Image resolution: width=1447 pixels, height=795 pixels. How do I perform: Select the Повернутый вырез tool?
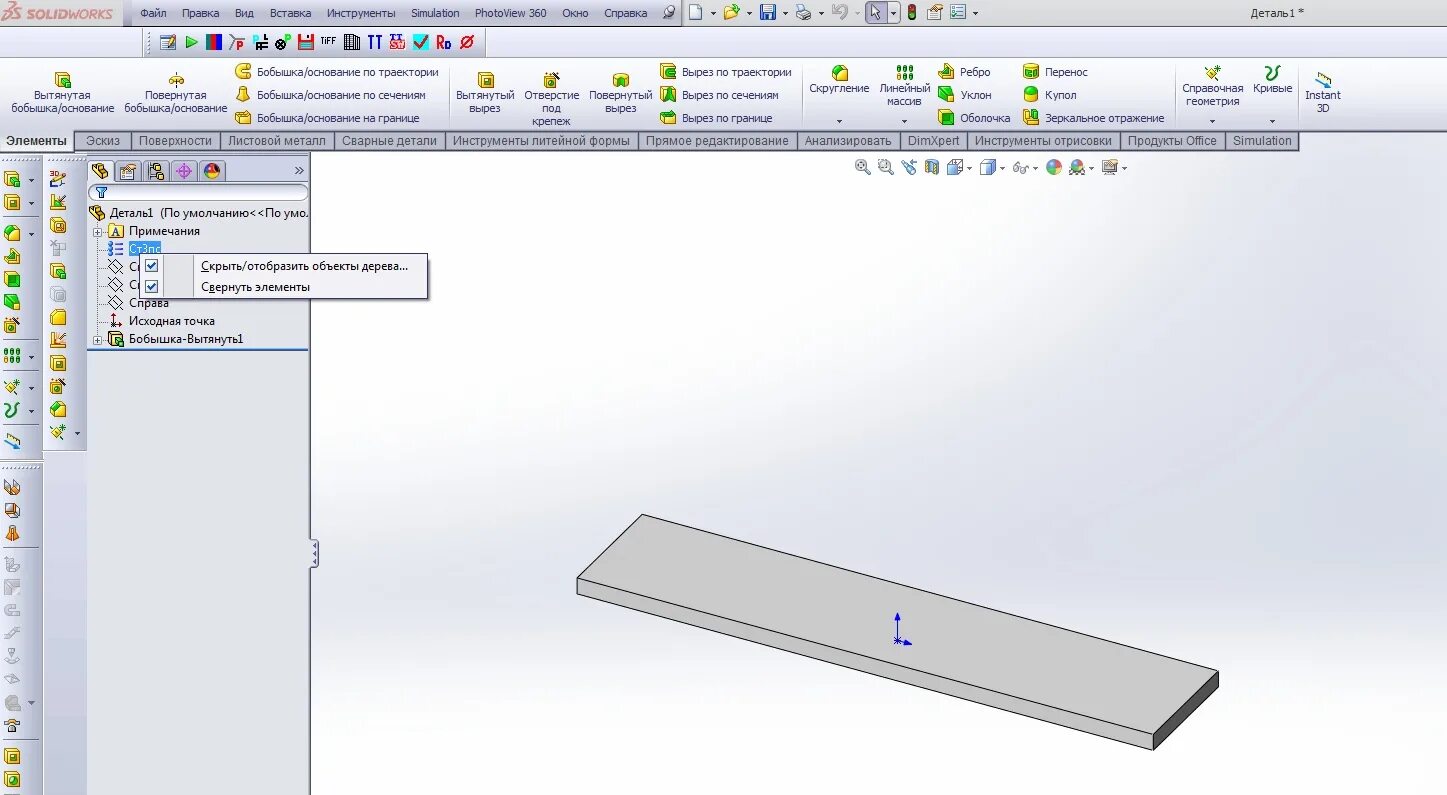point(620,88)
